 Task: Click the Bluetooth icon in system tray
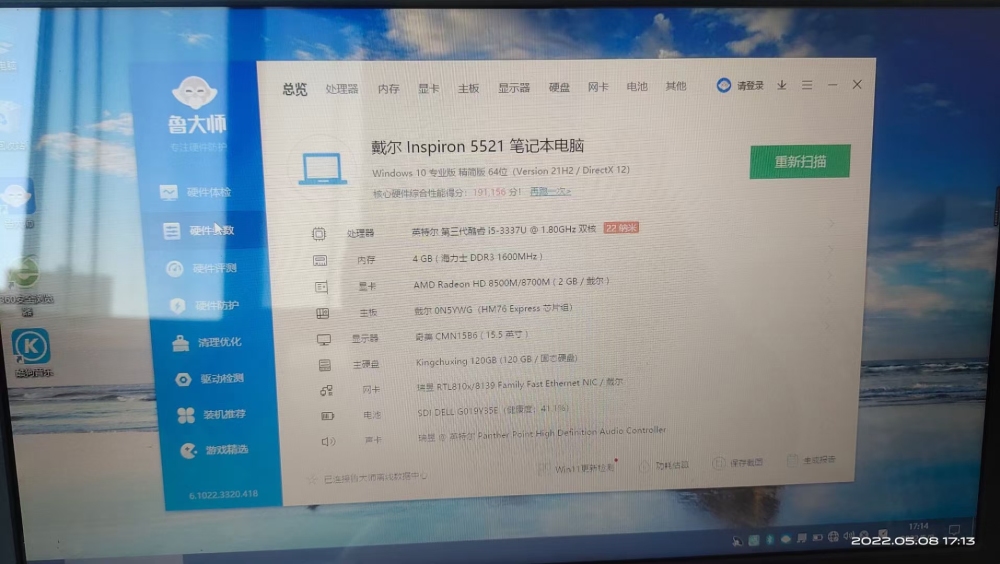[x=770, y=540]
